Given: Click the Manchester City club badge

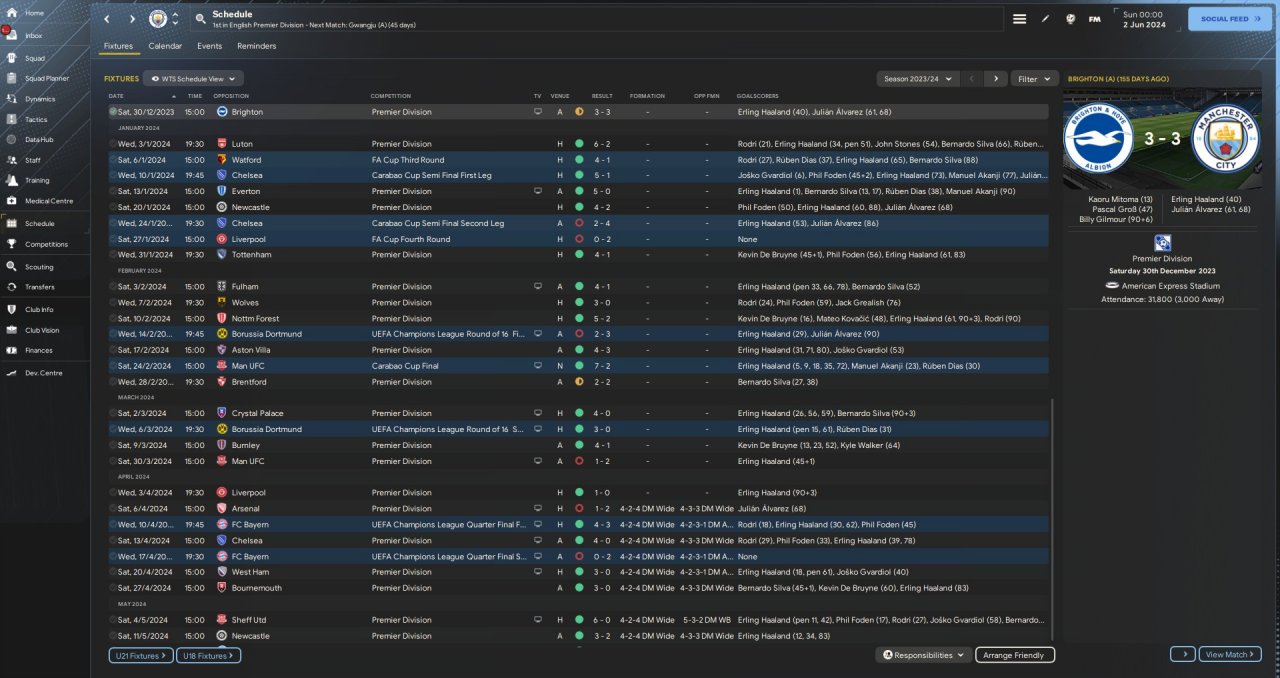Looking at the screenshot, I should 158,19.
